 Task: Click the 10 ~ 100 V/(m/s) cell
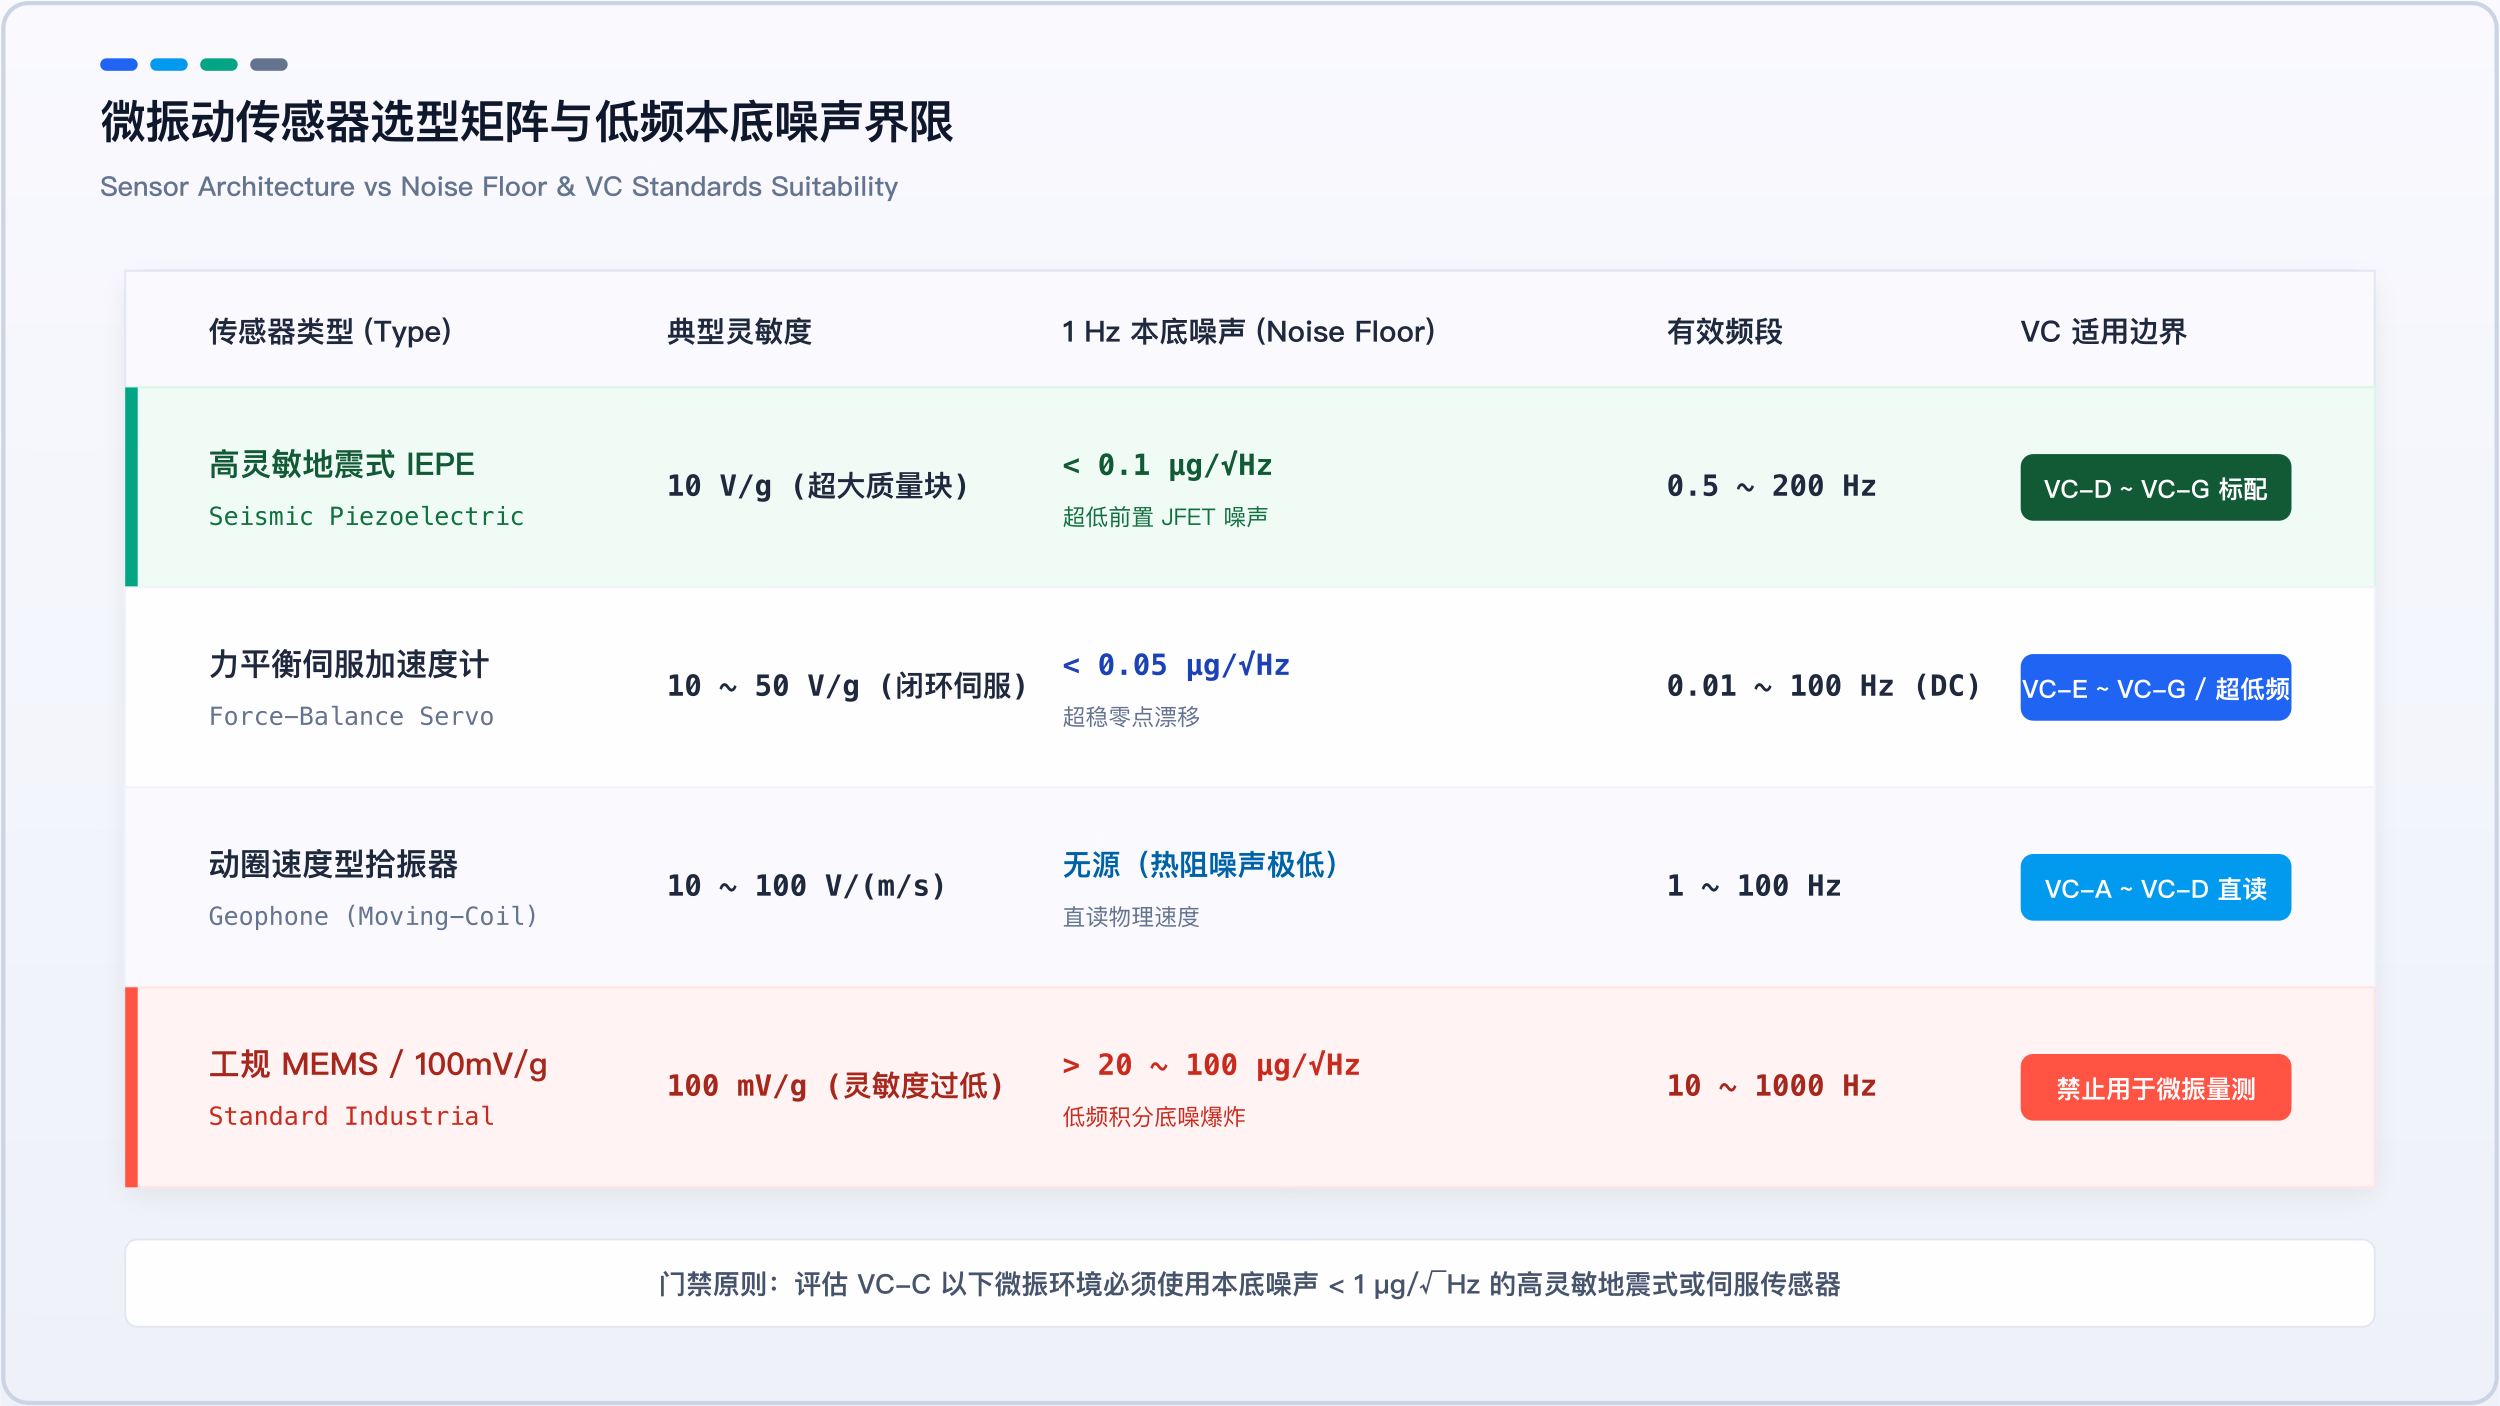point(806,886)
